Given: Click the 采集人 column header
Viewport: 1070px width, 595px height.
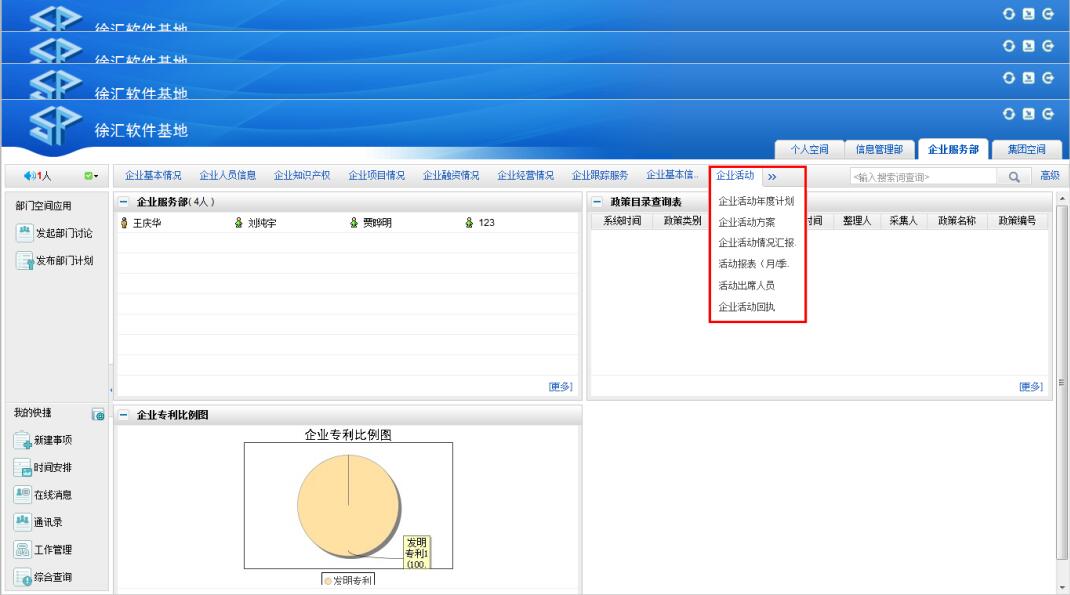Looking at the screenshot, I should [903, 221].
